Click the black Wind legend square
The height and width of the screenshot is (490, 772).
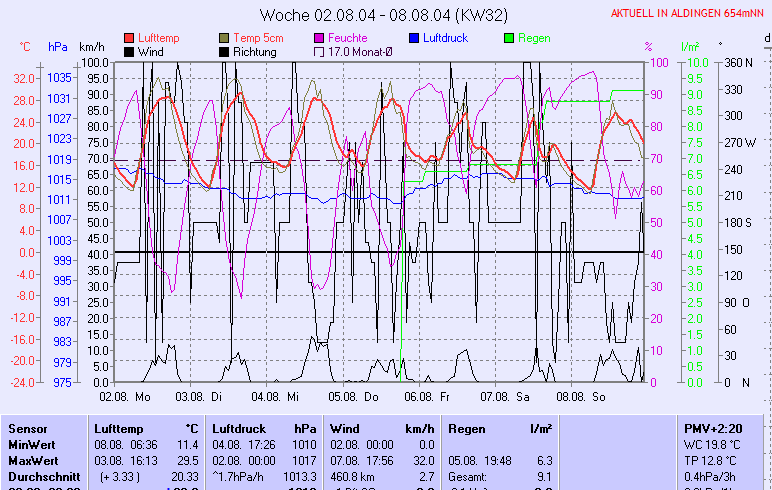pos(128,51)
